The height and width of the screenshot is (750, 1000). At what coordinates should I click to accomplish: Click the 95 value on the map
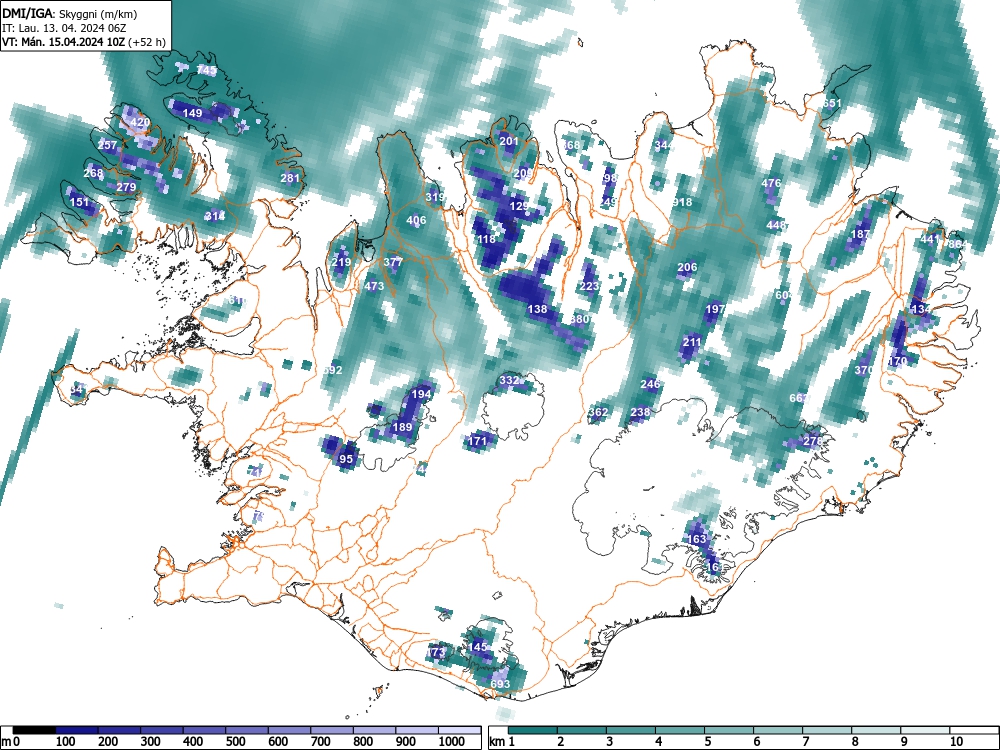point(346,459)
